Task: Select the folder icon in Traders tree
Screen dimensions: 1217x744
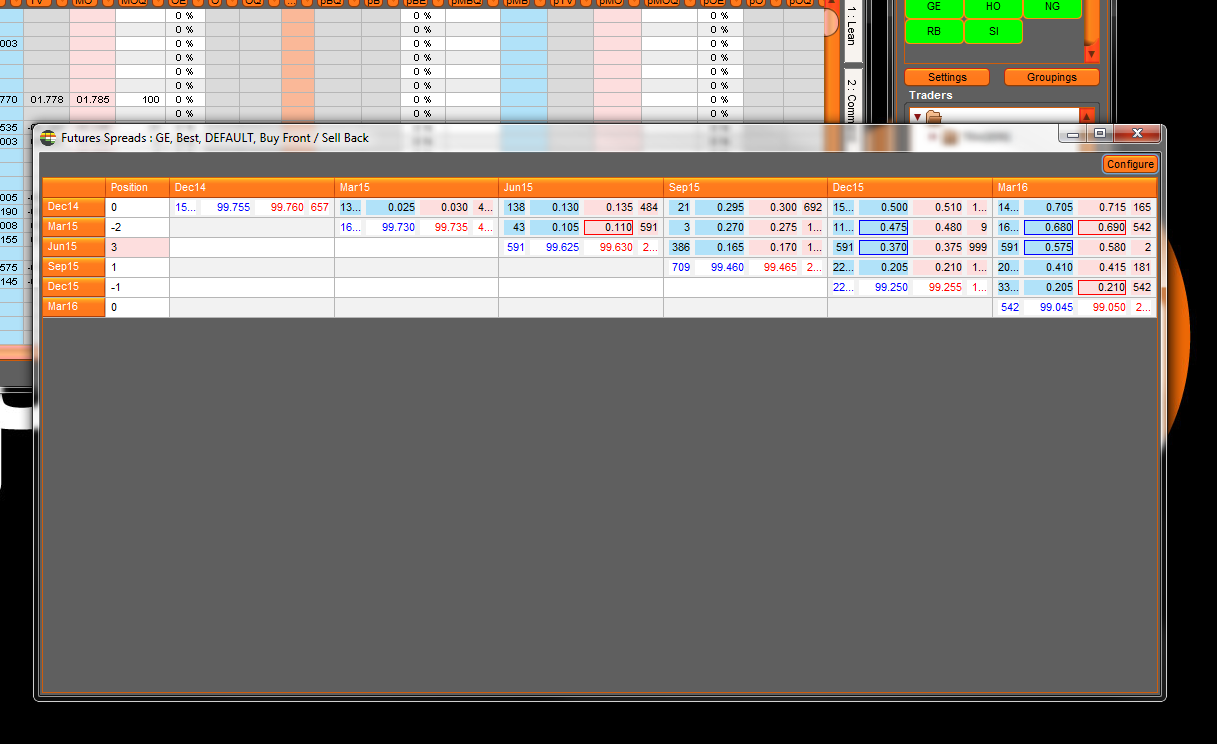Action: [x=934, y=117]
